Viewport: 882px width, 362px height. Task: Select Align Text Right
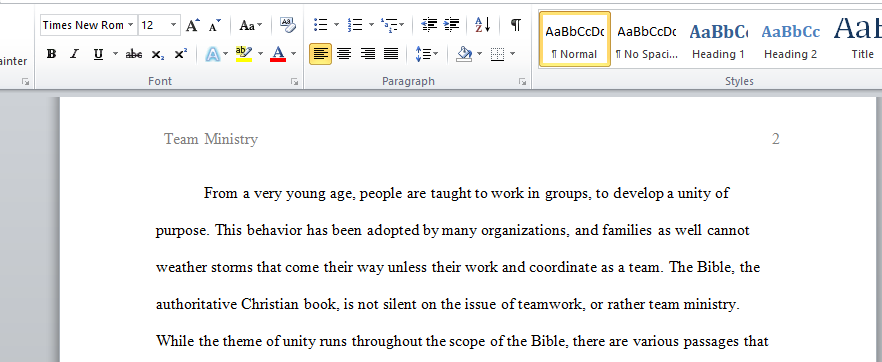tap(368, 55)
